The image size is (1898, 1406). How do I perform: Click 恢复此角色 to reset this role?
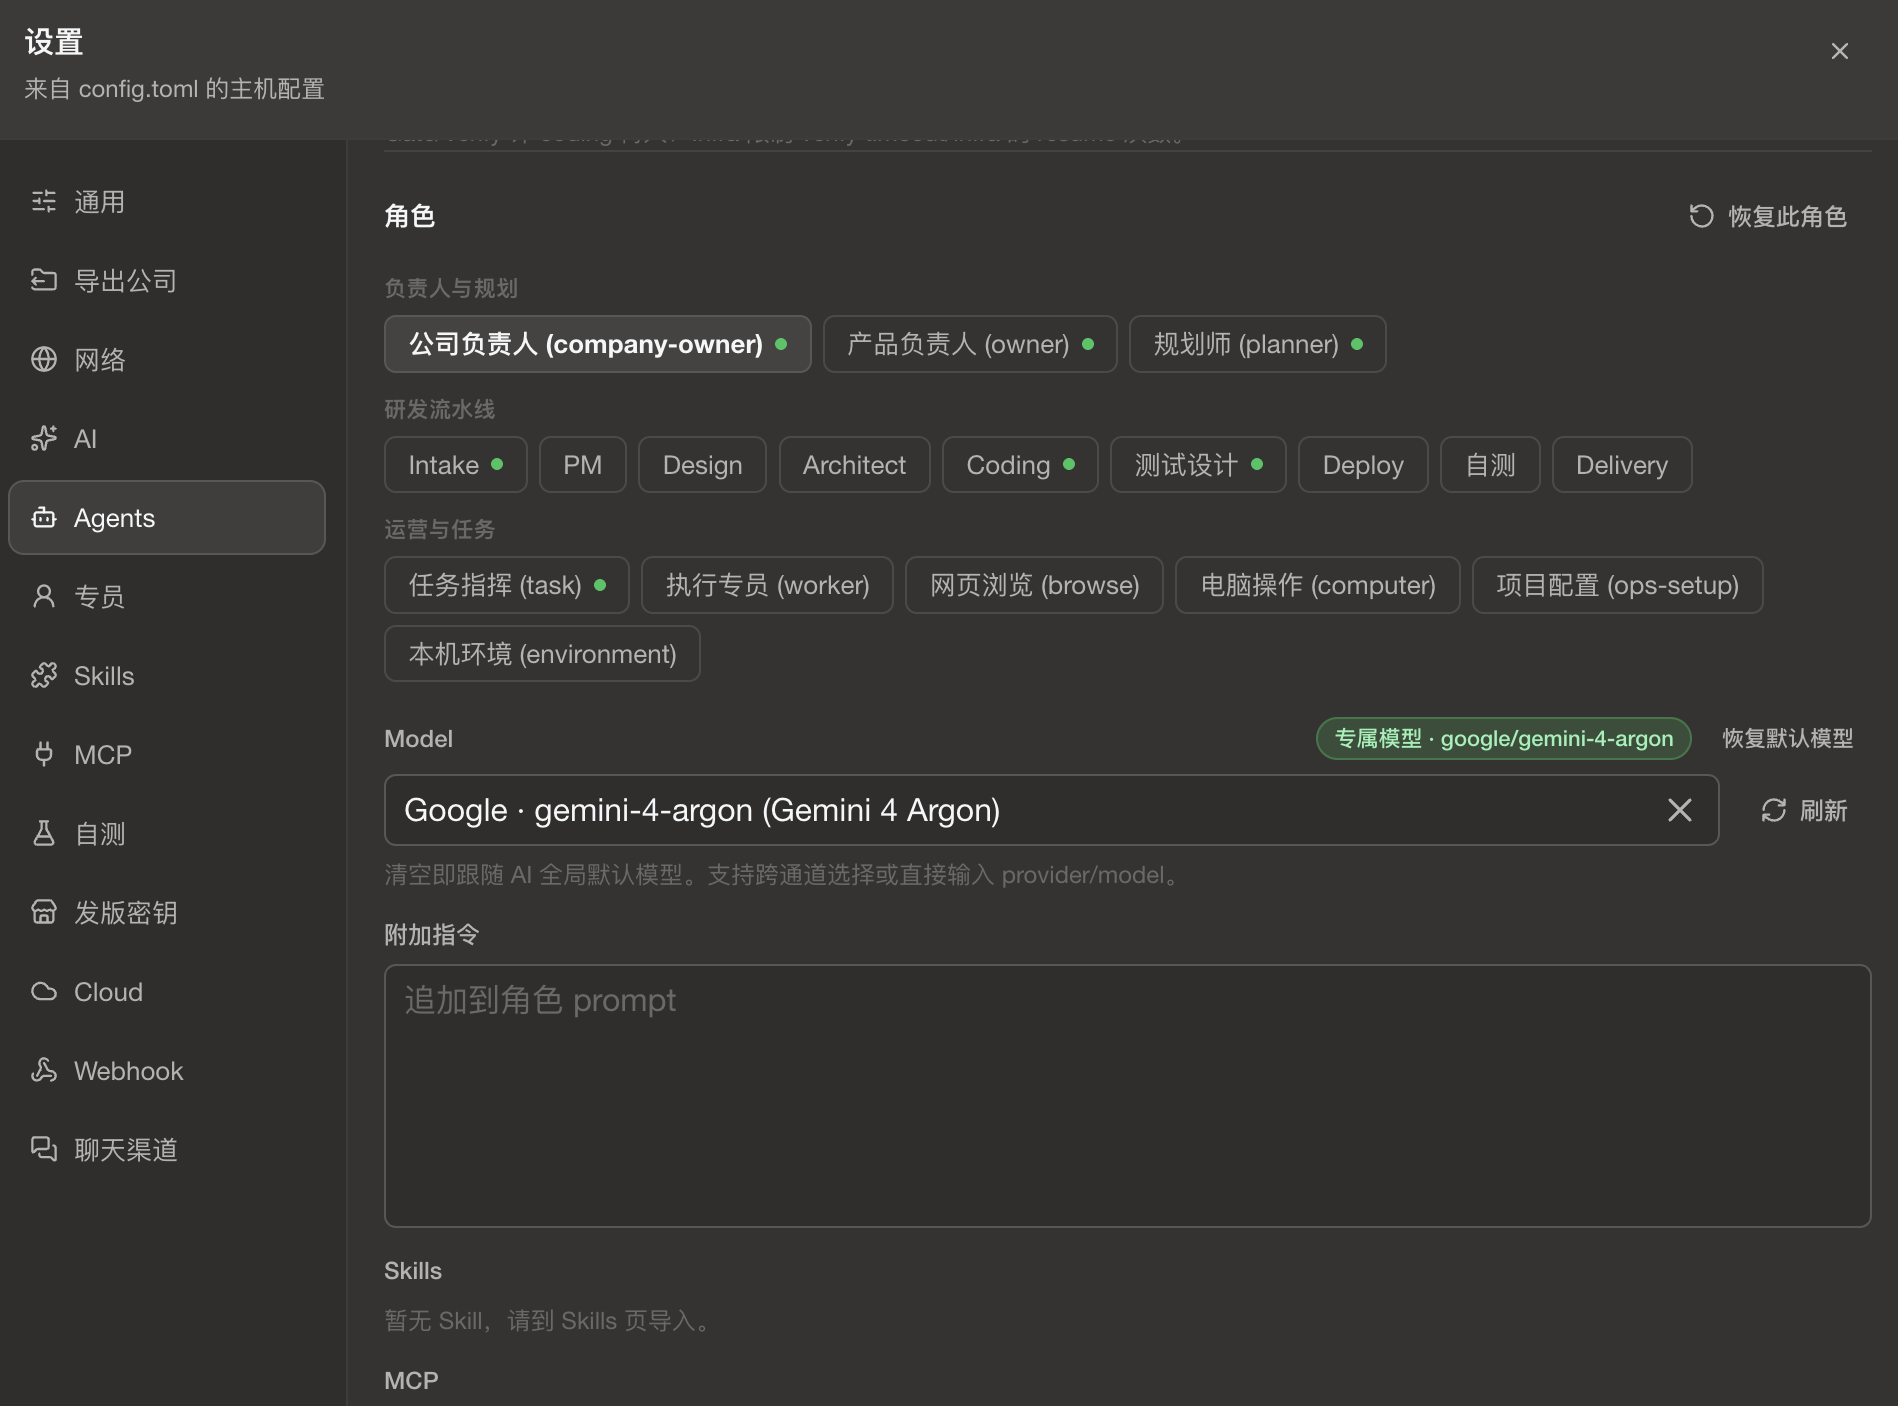[x=1767, y=216]
